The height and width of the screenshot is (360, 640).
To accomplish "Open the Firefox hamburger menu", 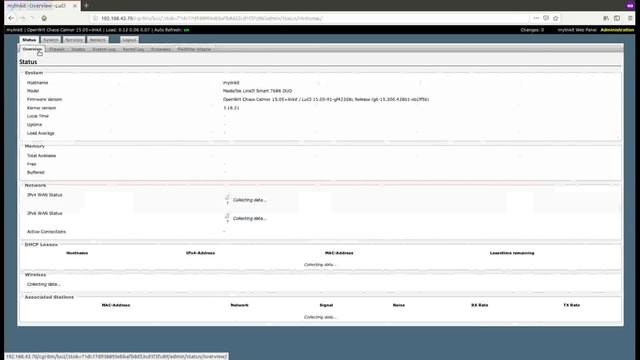I will pyautogui.click(x=631, y=18).
